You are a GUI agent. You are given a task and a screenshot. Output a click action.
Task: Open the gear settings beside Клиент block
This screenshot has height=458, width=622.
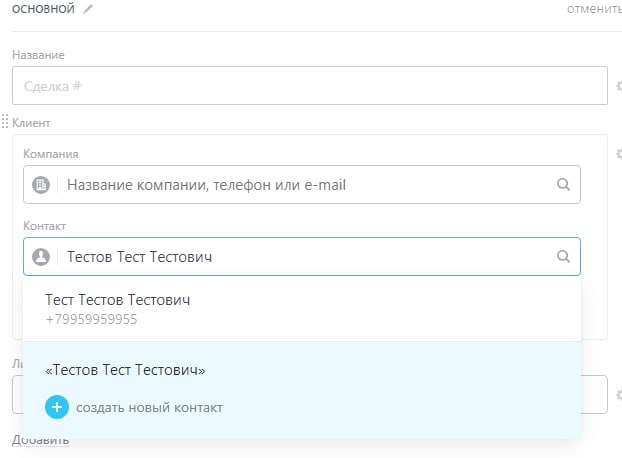617,155
